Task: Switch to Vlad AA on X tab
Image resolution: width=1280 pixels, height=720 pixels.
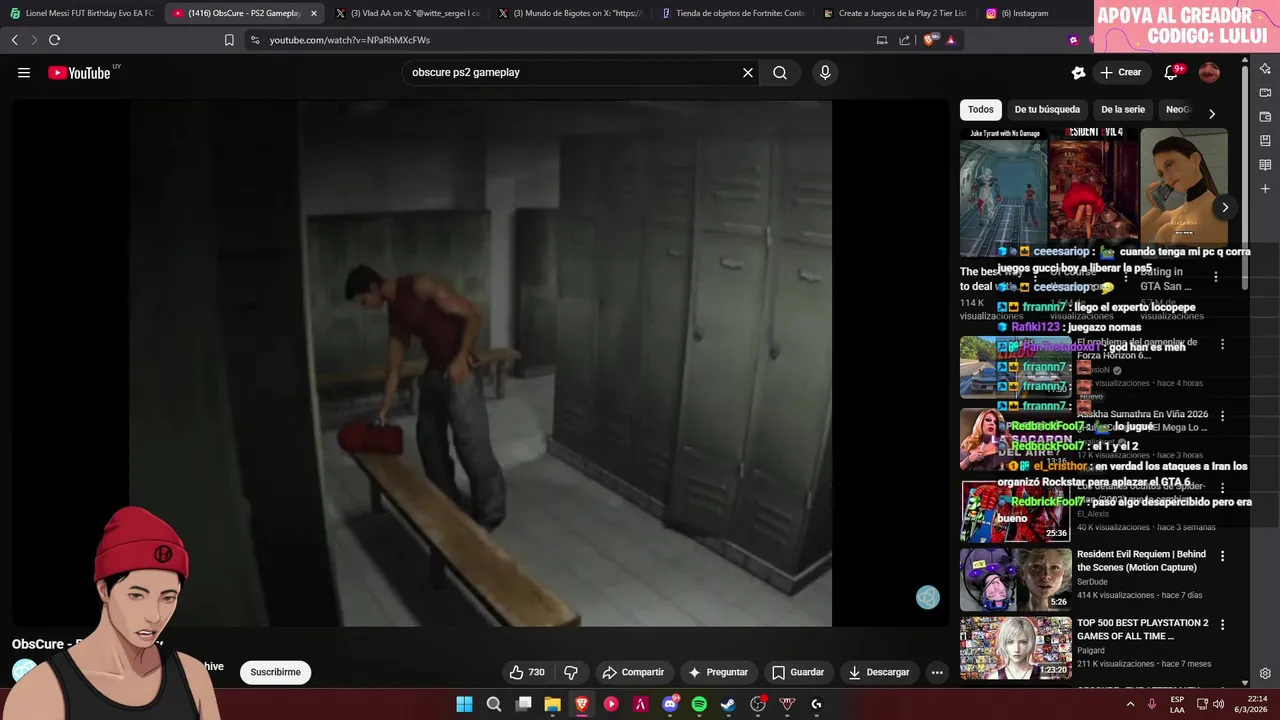Action: 407,13
